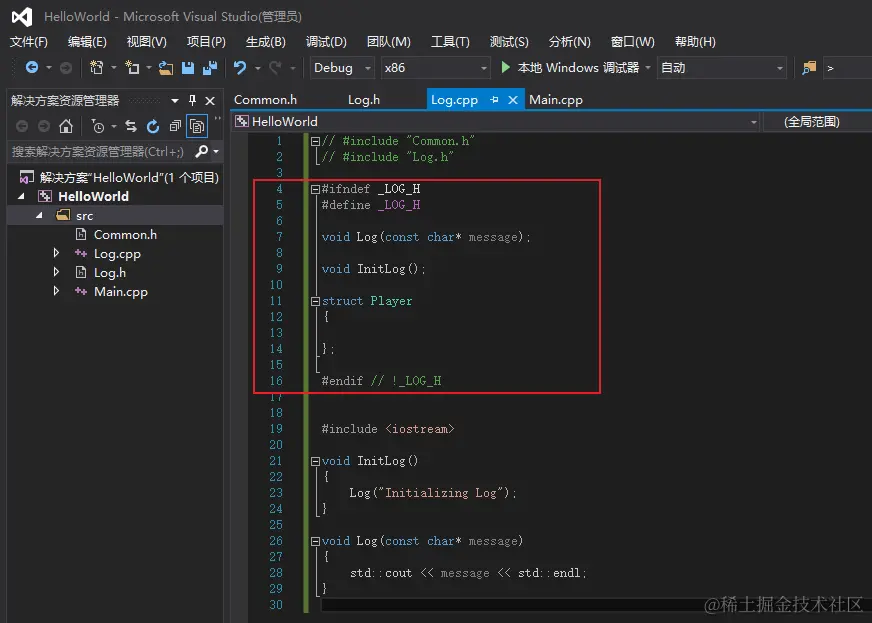
Task: Open the x86 platform dropdown
Action: tap(435, 68)
